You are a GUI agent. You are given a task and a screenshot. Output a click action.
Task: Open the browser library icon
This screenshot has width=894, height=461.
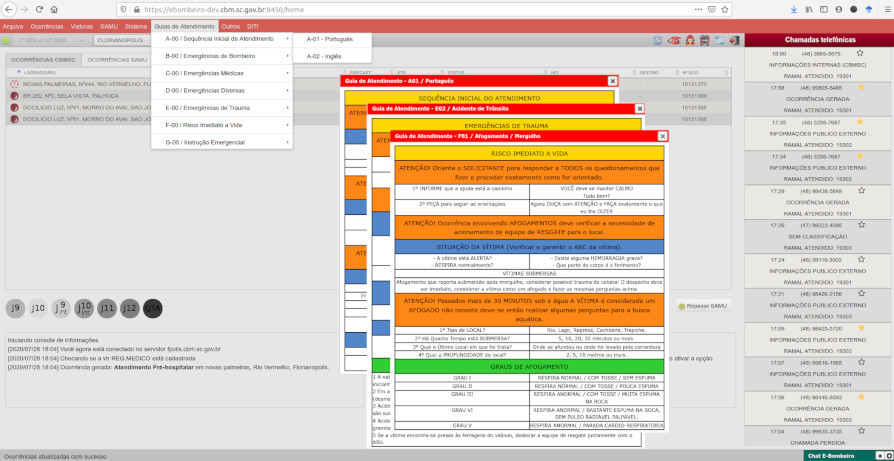click(809, 10)
